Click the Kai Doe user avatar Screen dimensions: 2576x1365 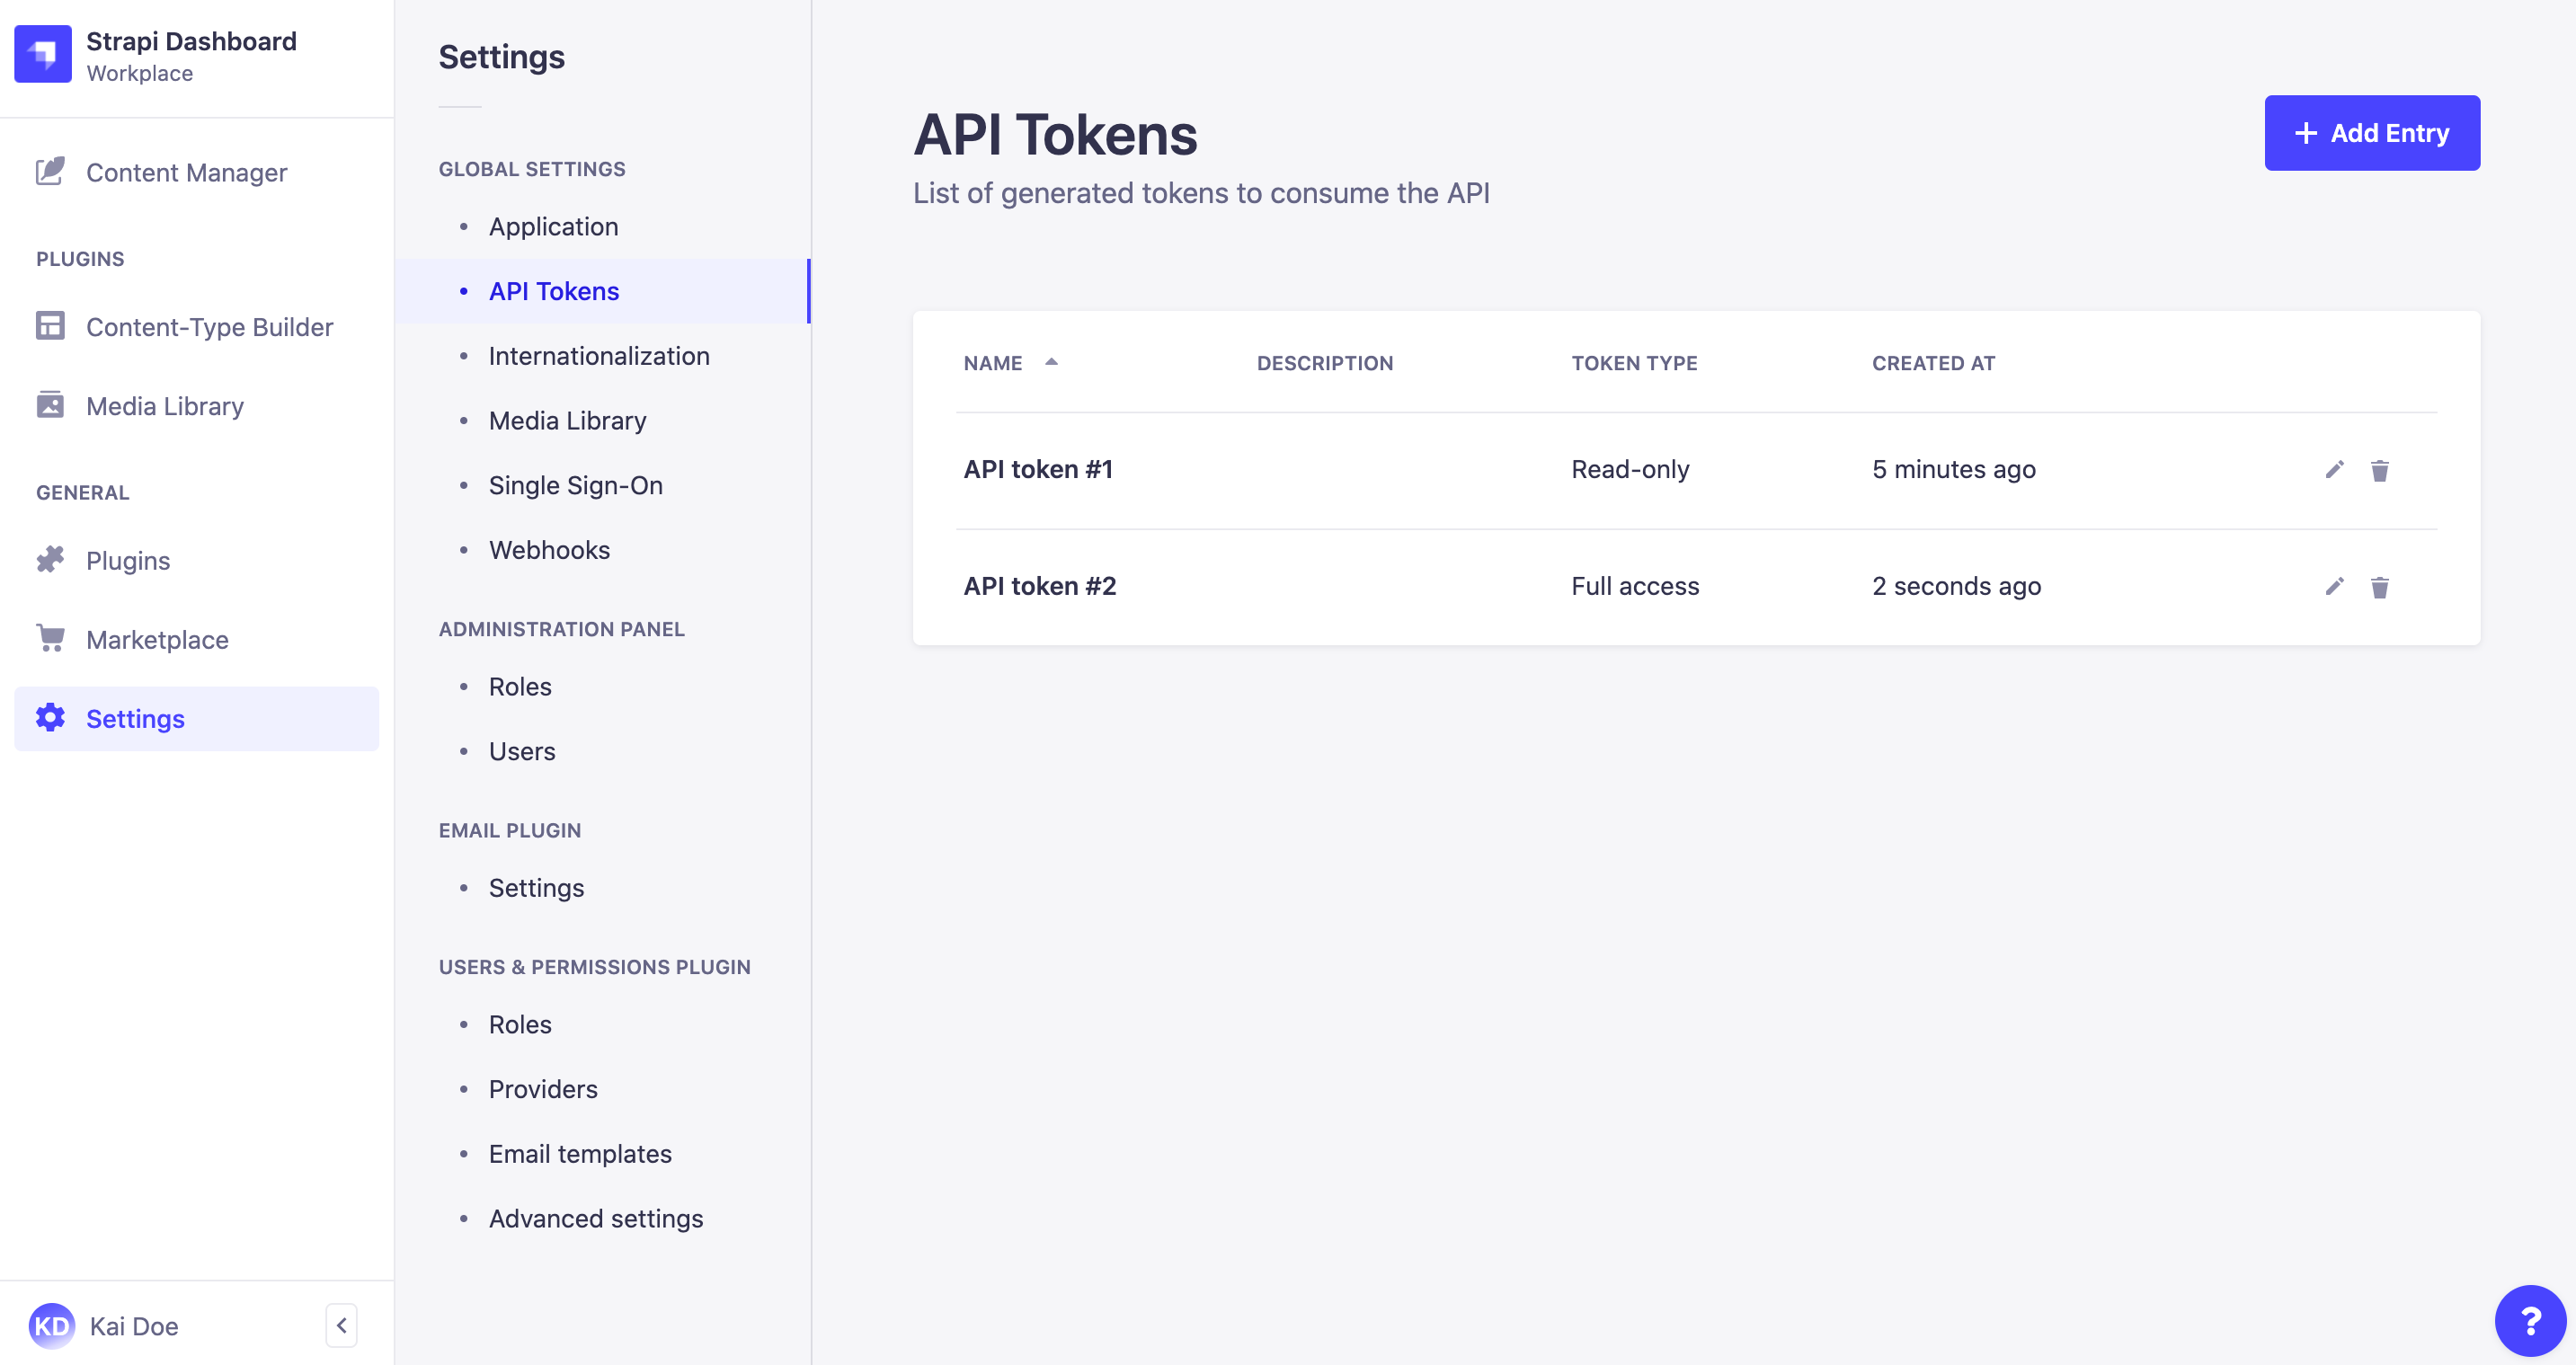tap(52, 1325)
